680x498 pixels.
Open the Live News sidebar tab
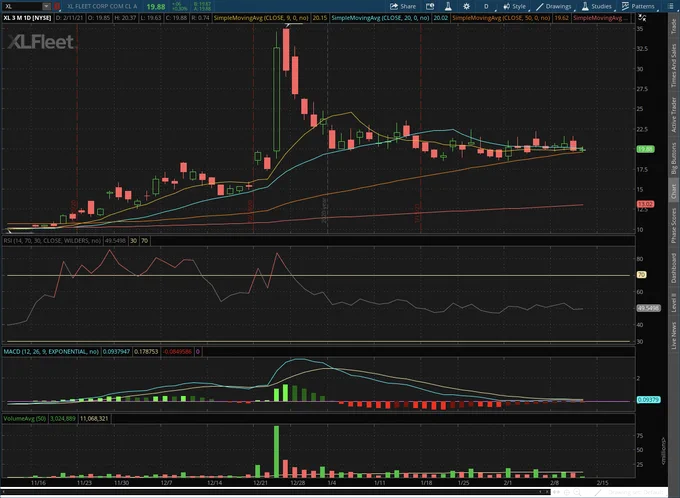pos(674,335)
